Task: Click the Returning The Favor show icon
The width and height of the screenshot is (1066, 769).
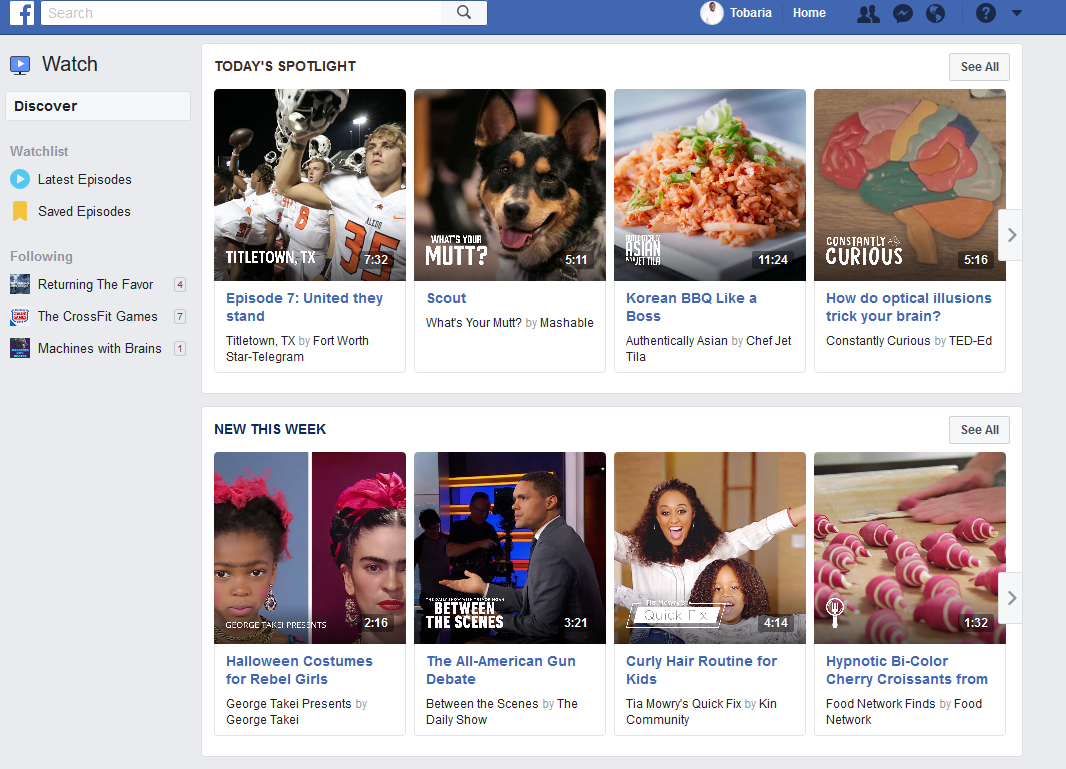Action: [x=20, y=284]
